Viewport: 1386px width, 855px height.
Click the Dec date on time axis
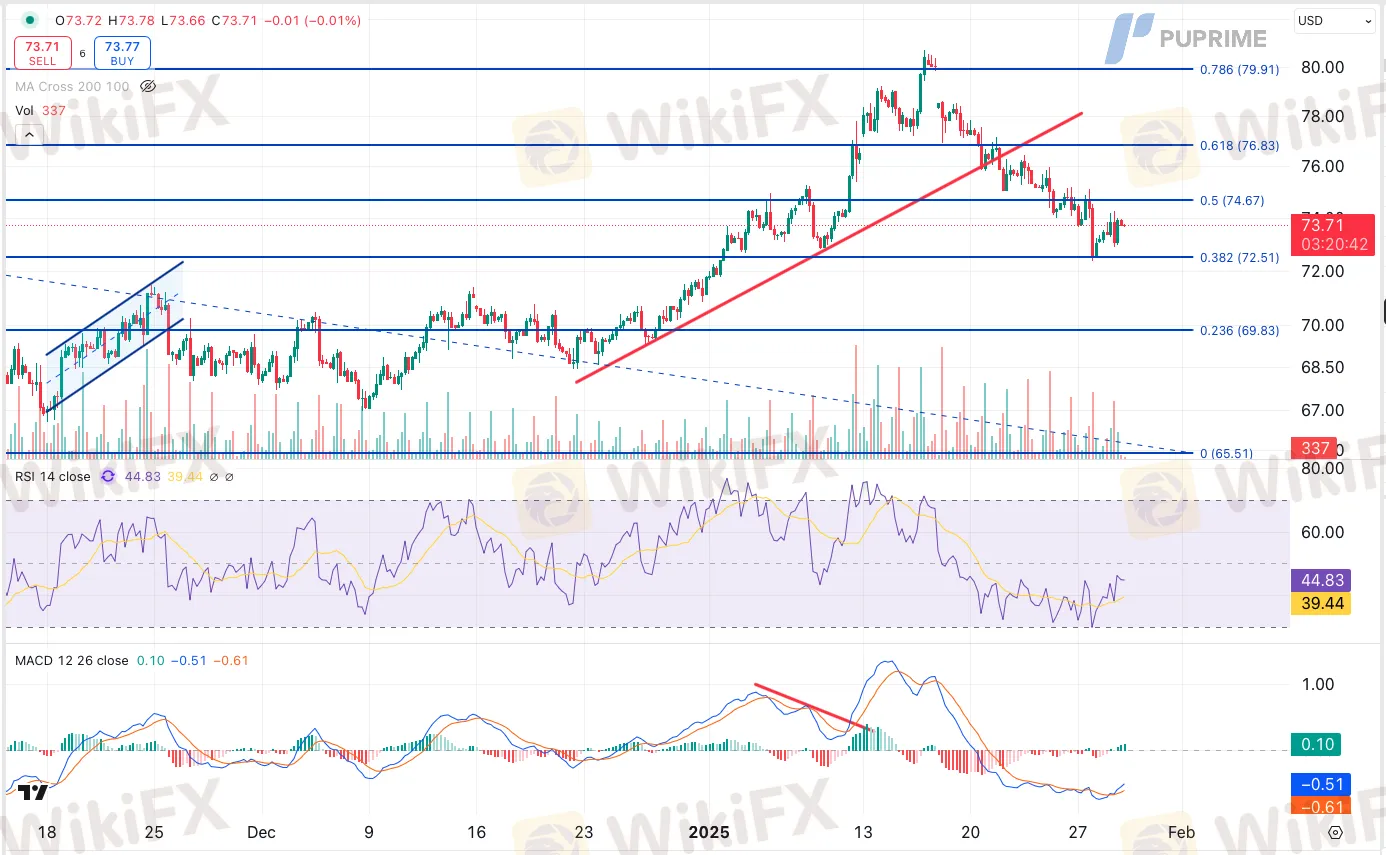coord(261,832)
